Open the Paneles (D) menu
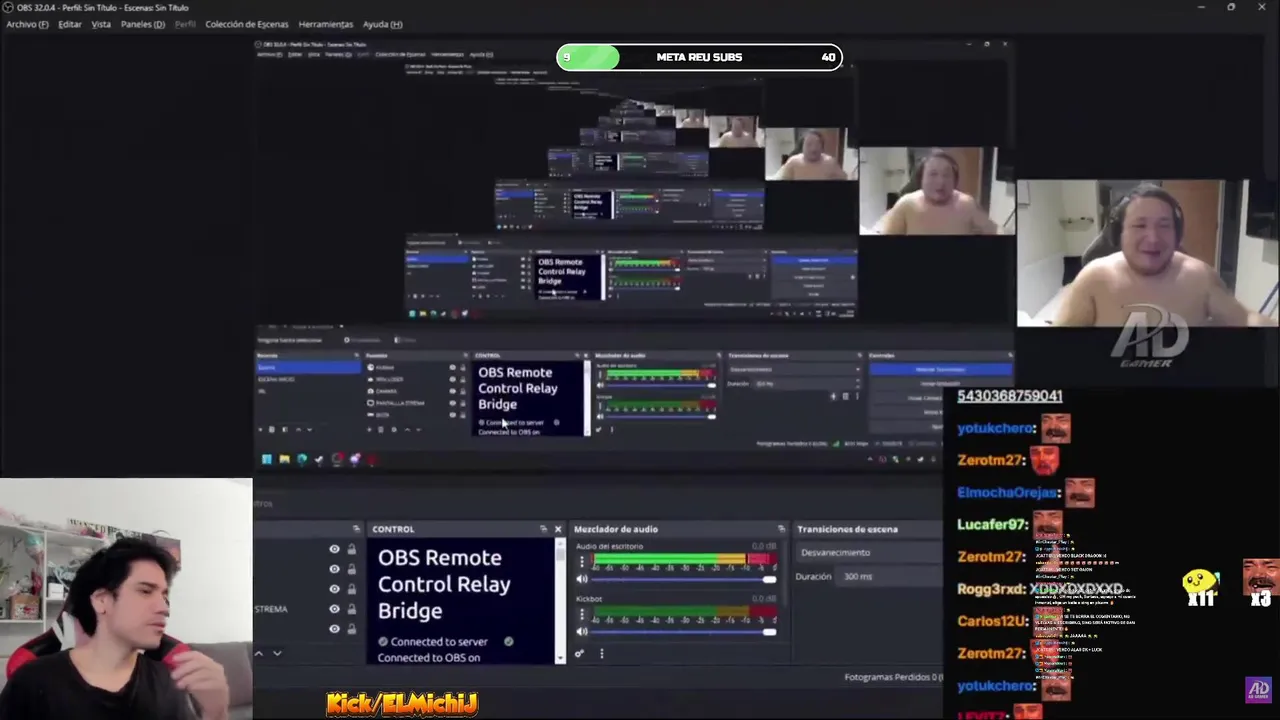This screenshot has height=720, width=1280. (x=143, y=24)
